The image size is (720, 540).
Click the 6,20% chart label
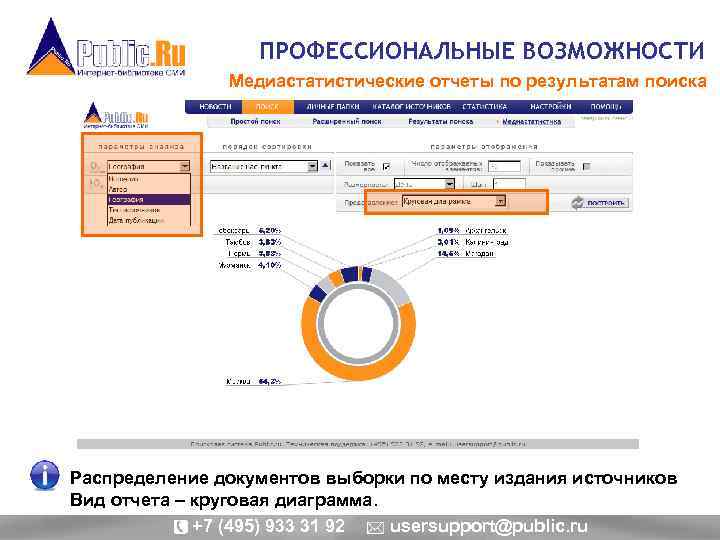tap(270, 231)
